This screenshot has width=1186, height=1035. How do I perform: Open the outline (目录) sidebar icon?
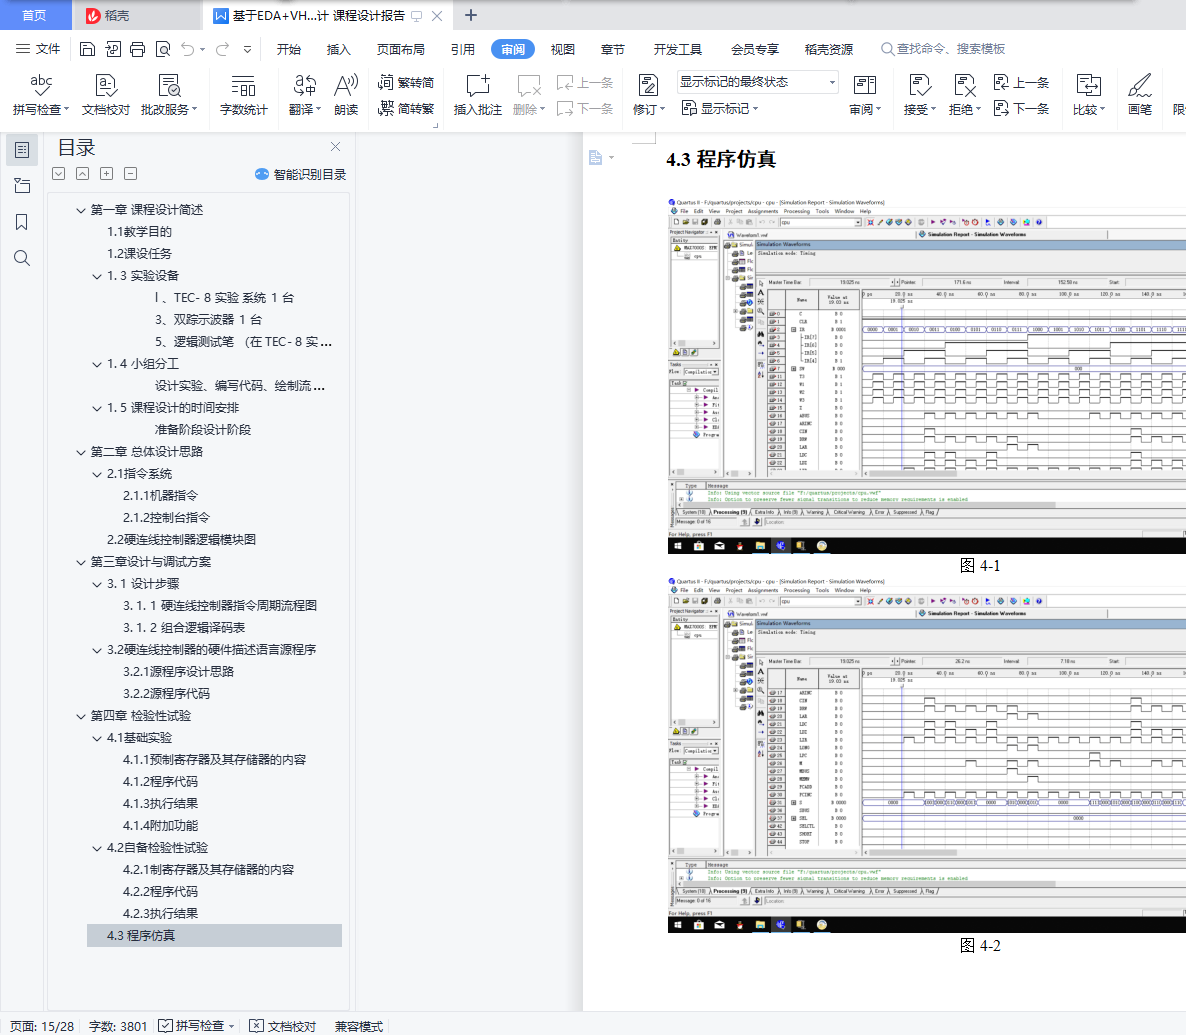[x=22, y=150]
